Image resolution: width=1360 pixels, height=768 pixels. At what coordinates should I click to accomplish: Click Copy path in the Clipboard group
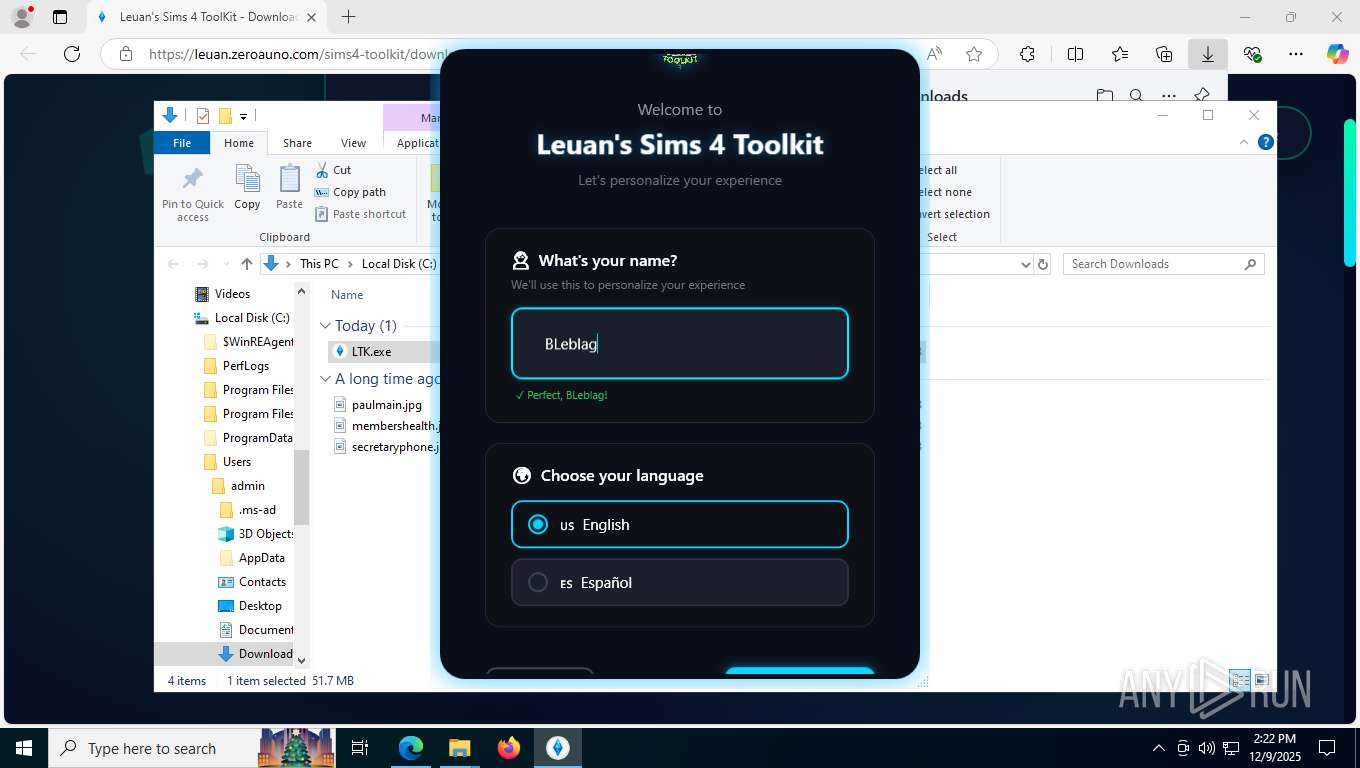[350, 192]
